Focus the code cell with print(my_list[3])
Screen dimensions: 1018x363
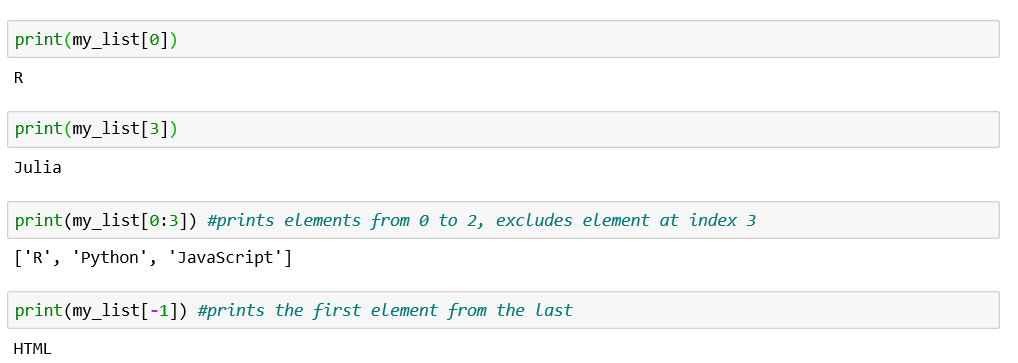coord(503,129)
